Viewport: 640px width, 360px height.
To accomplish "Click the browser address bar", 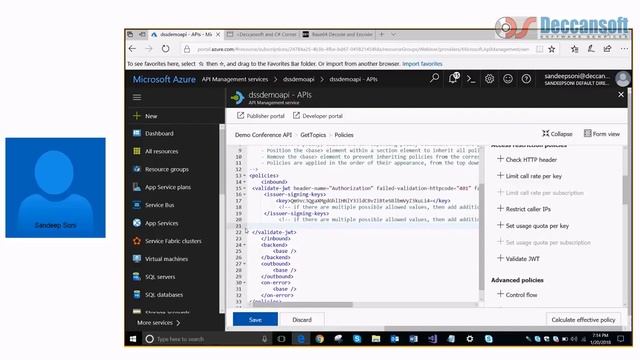I will tap(363, 49).
